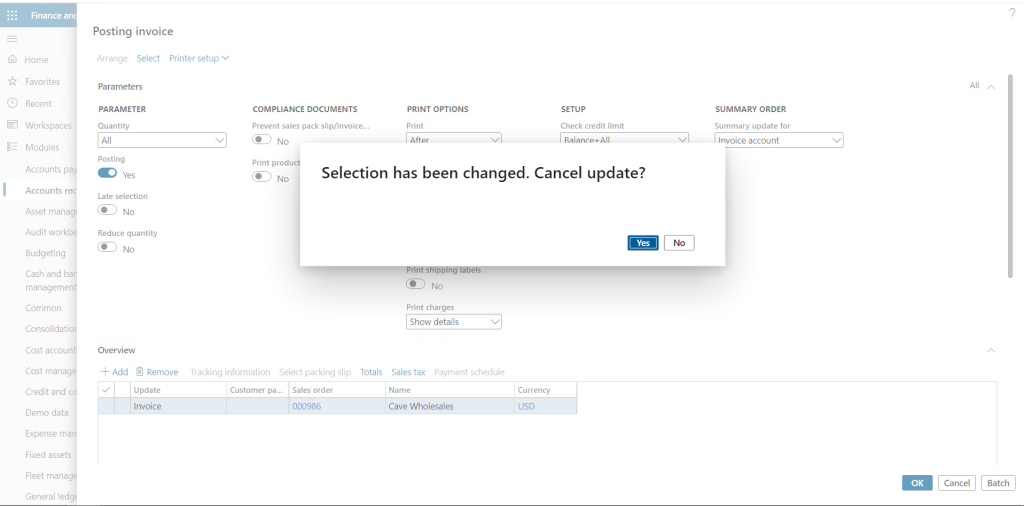Open Budgeting module in sidebar
The image size is (1024, 506).
coord(45,253)
